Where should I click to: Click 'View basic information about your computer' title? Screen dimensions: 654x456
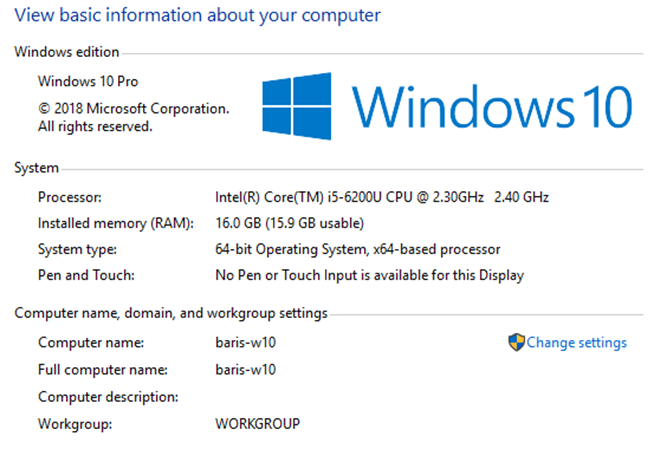pos(197,15)
